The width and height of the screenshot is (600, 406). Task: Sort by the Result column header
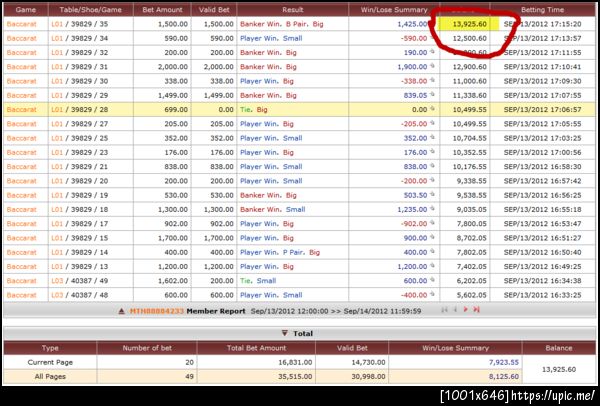[x=293, y=10]
